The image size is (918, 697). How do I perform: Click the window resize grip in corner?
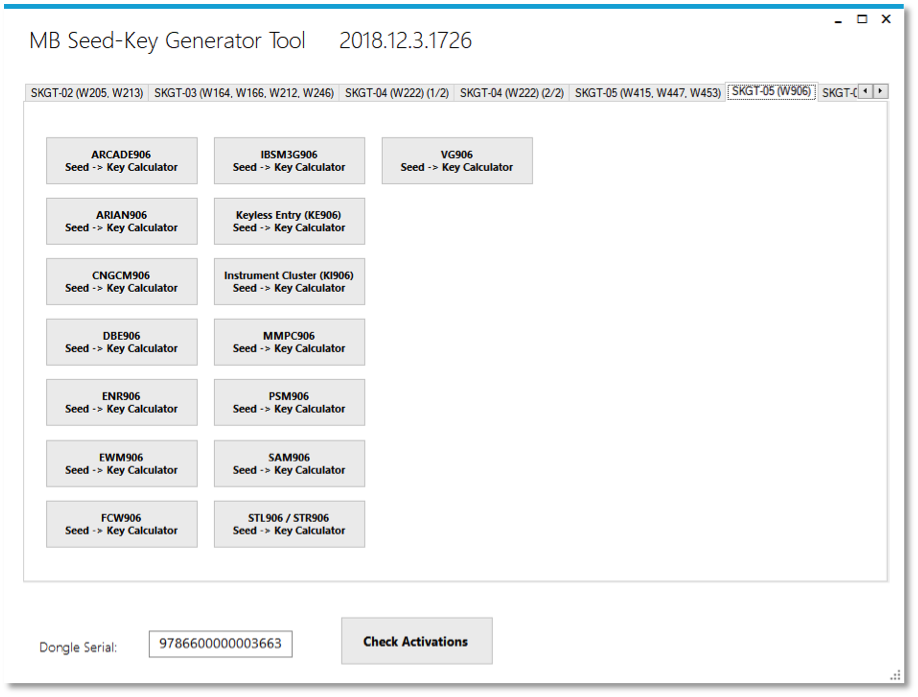tap(896, 675)
